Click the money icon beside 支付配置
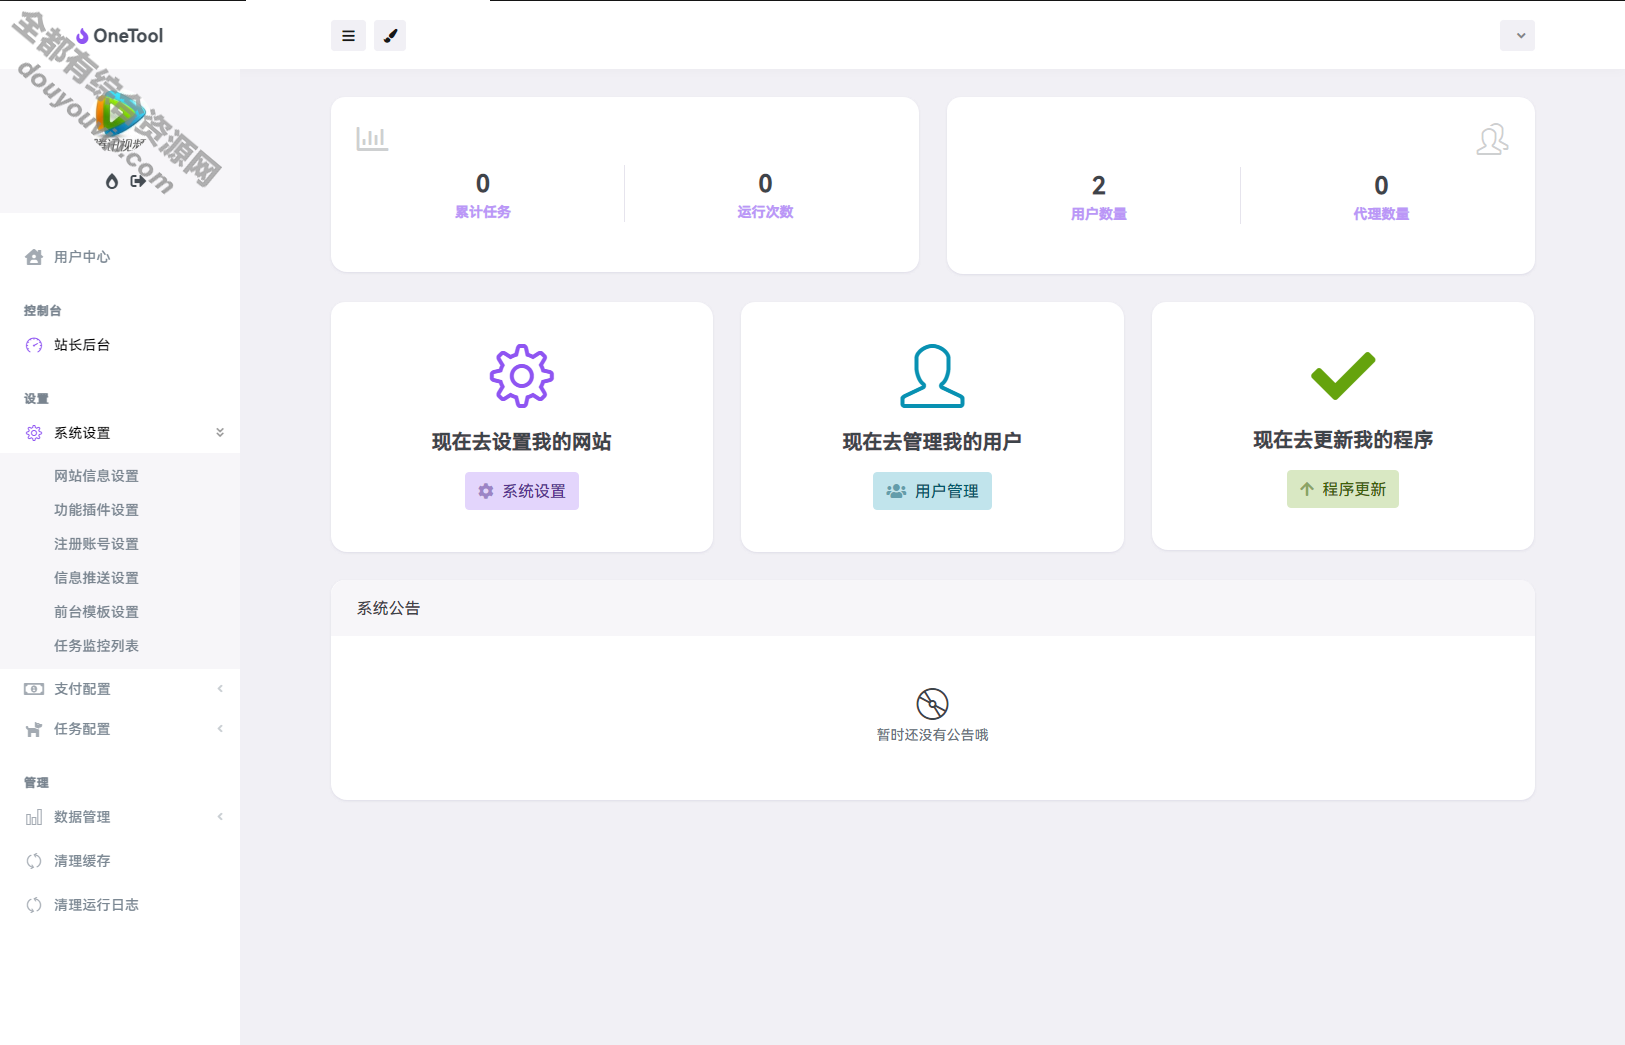 [34, 689]
